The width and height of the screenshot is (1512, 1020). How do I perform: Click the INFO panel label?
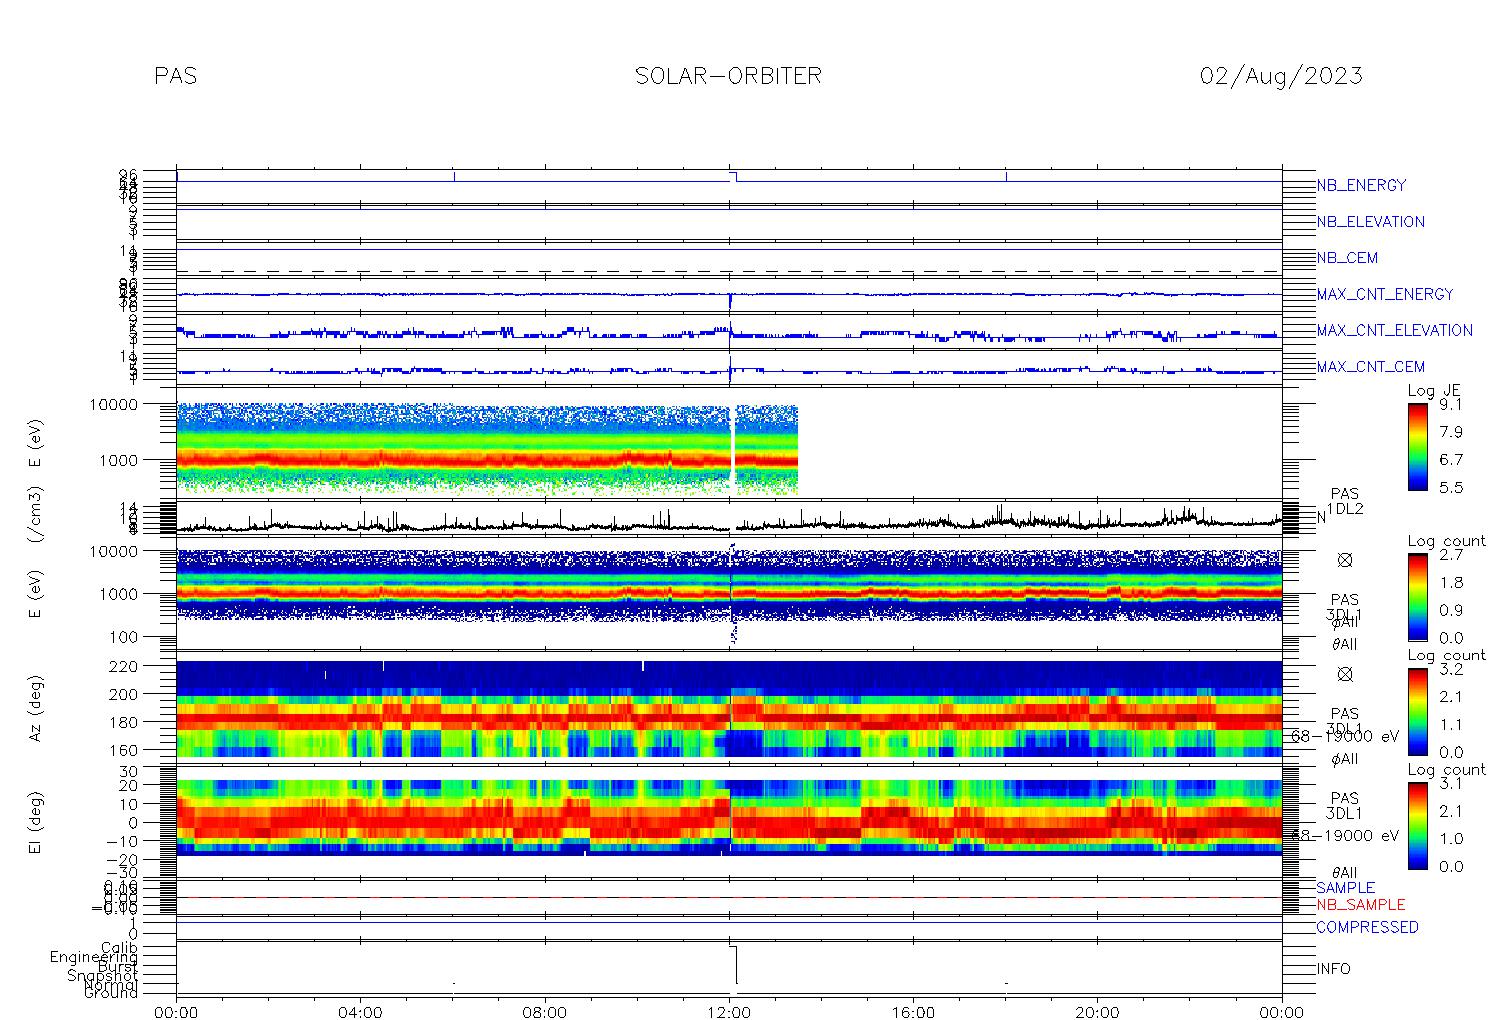coord(1333,969)
